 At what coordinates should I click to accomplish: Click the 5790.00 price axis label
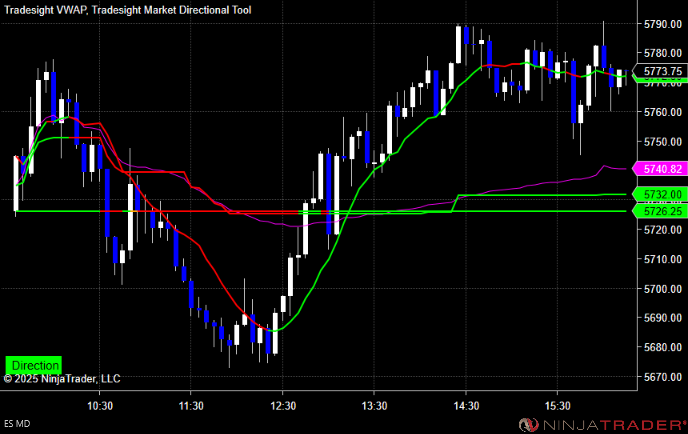663,24
